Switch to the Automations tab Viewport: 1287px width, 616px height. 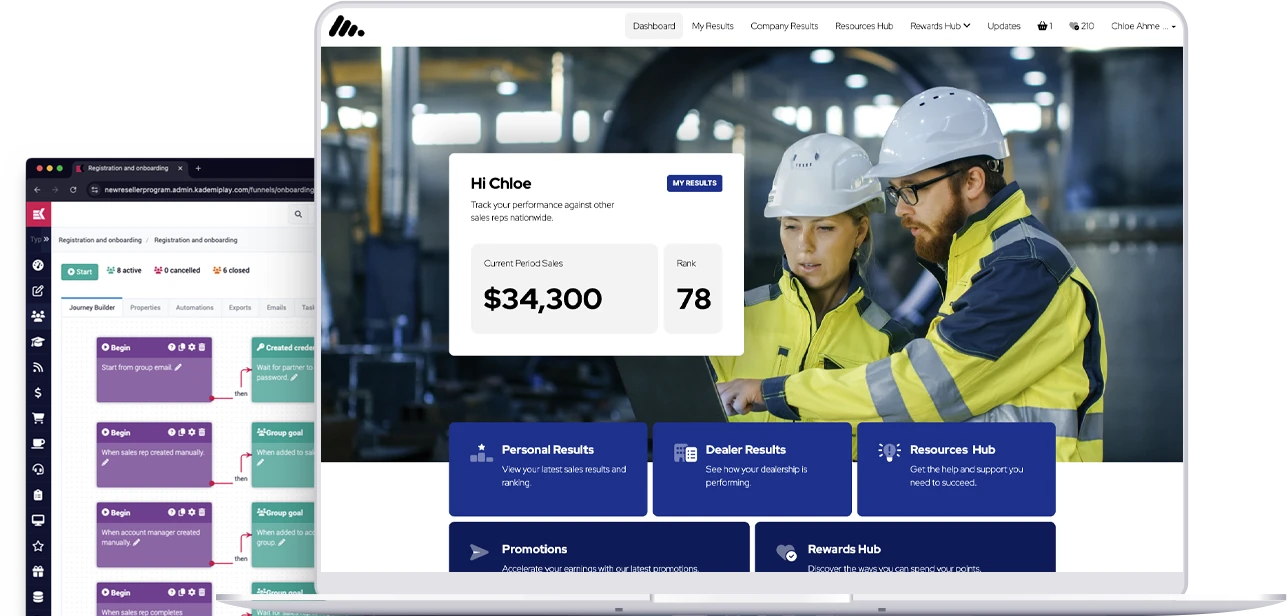pos(195,308)
